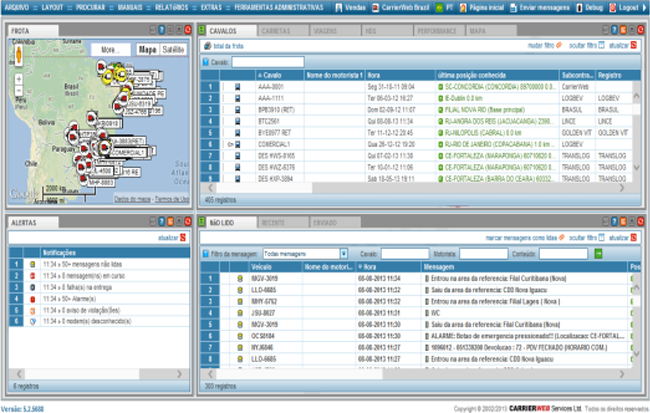Click the icon of the modem(s) desconhecido(s) alert
The height and width of the screenshot is (413, 650).
pos(32,321)
